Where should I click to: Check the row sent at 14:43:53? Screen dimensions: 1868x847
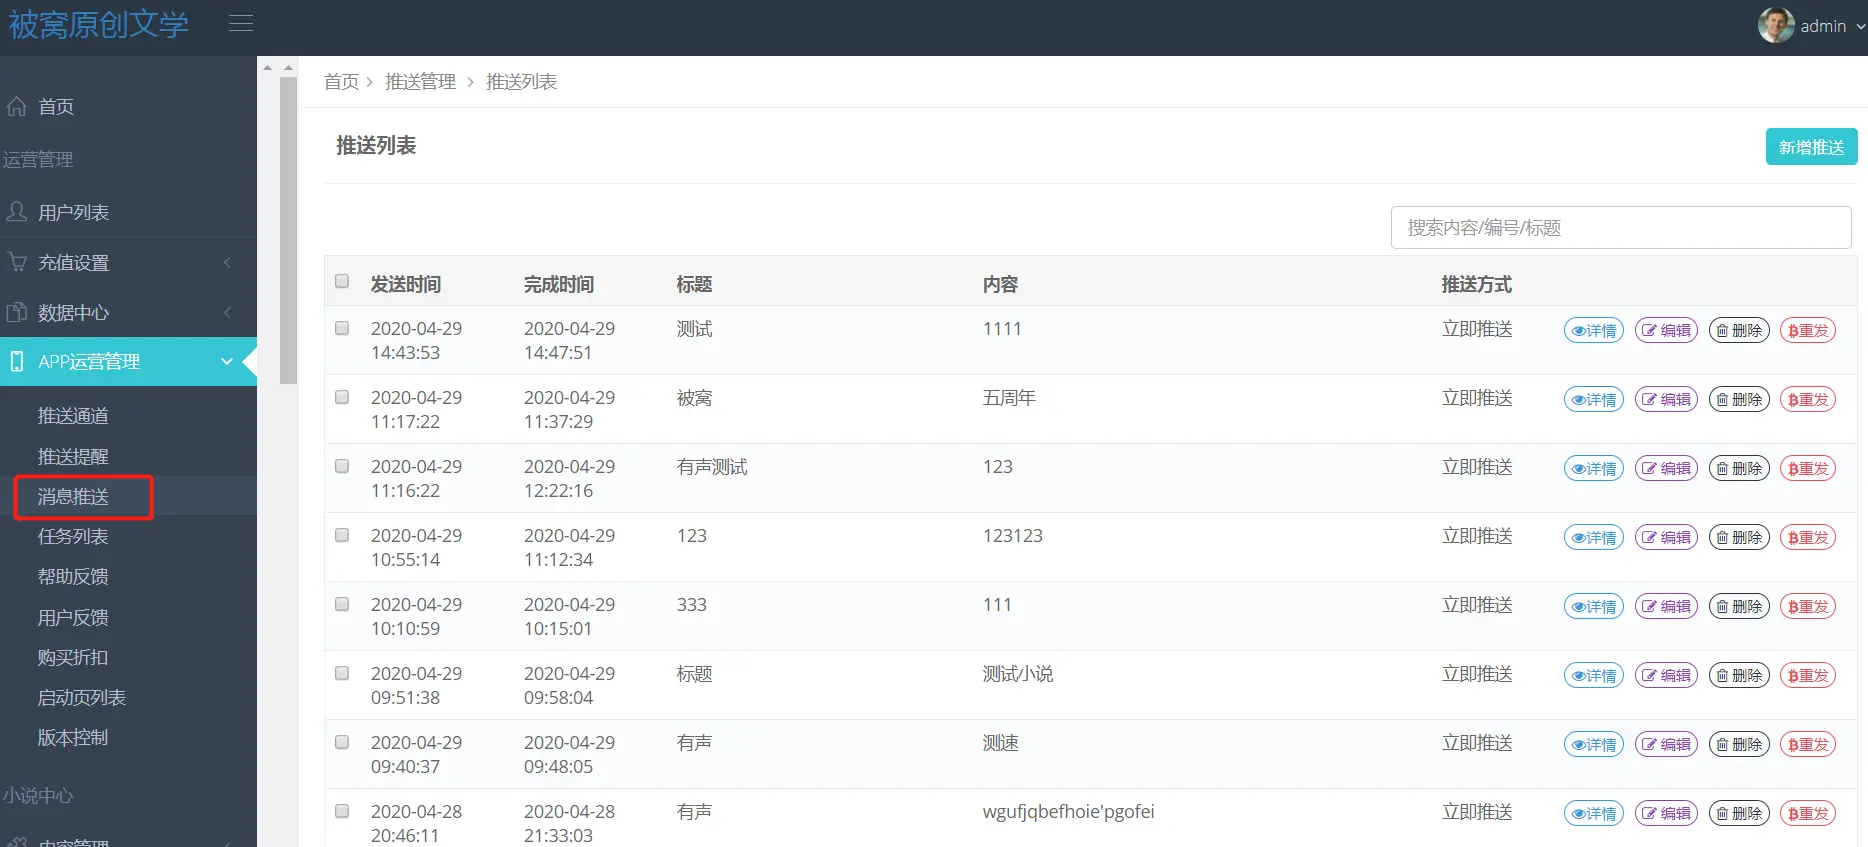pyautogui.click(x=342, y=328)
